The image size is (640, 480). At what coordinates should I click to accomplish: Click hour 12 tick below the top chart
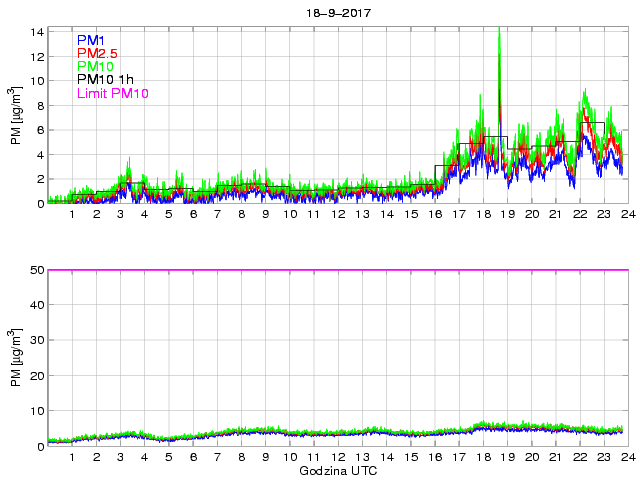pyautogui.click(x=337, y=214)
